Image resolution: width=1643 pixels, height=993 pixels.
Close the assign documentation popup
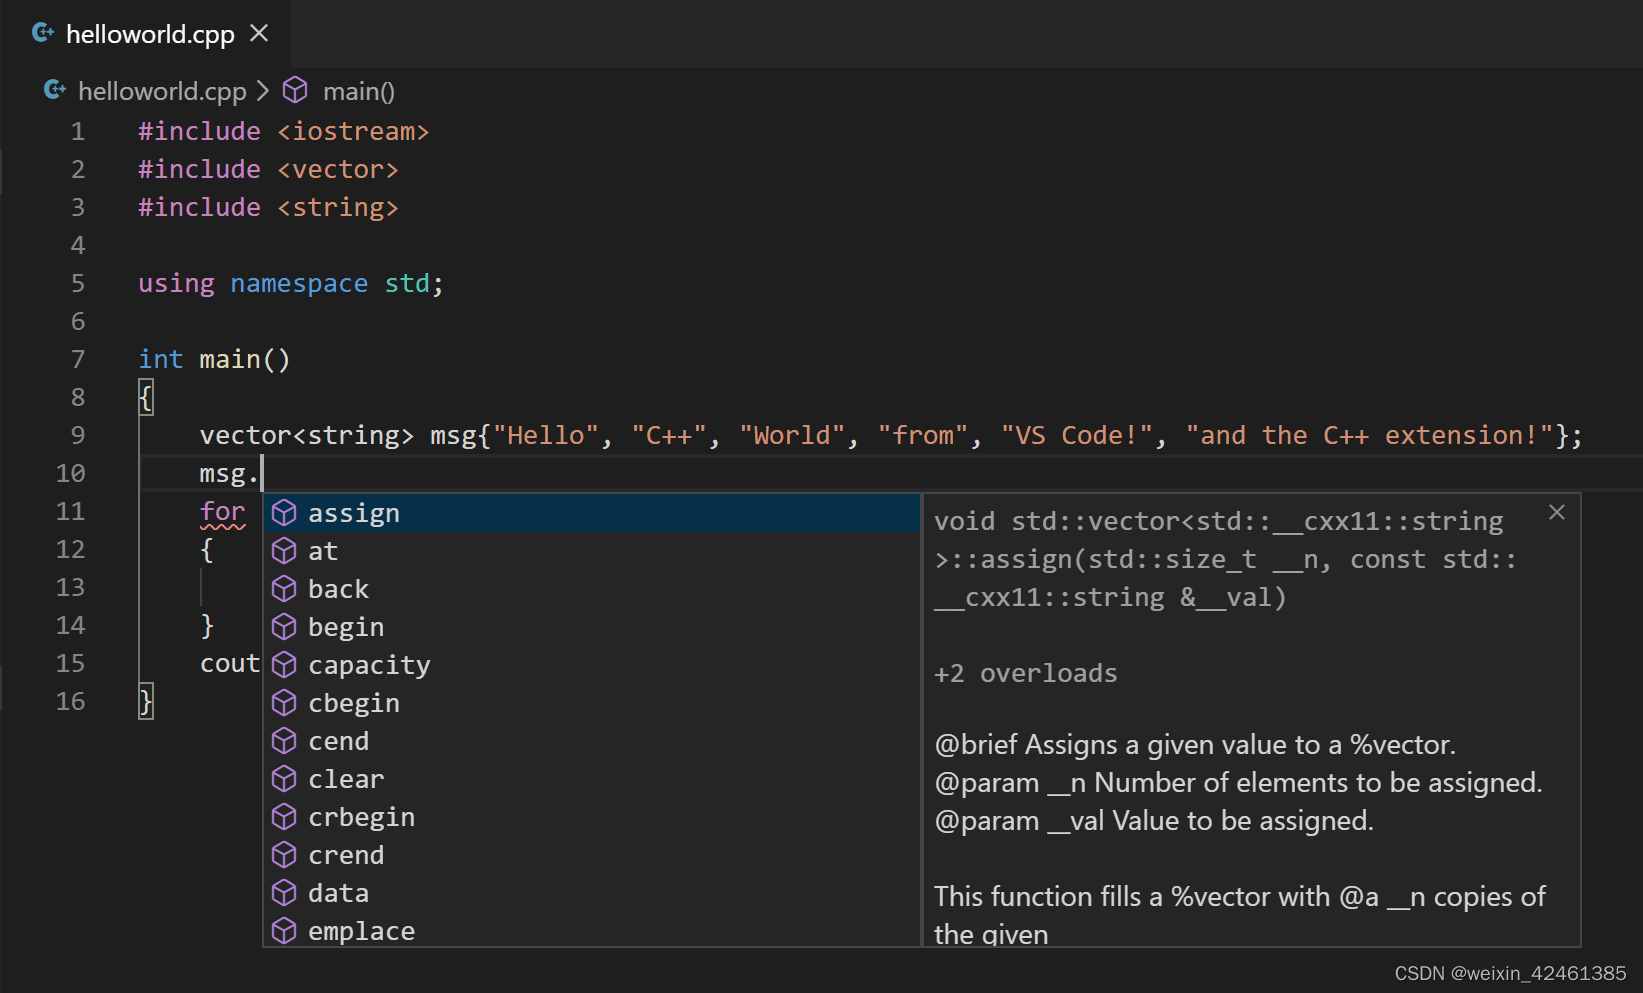1556,512
